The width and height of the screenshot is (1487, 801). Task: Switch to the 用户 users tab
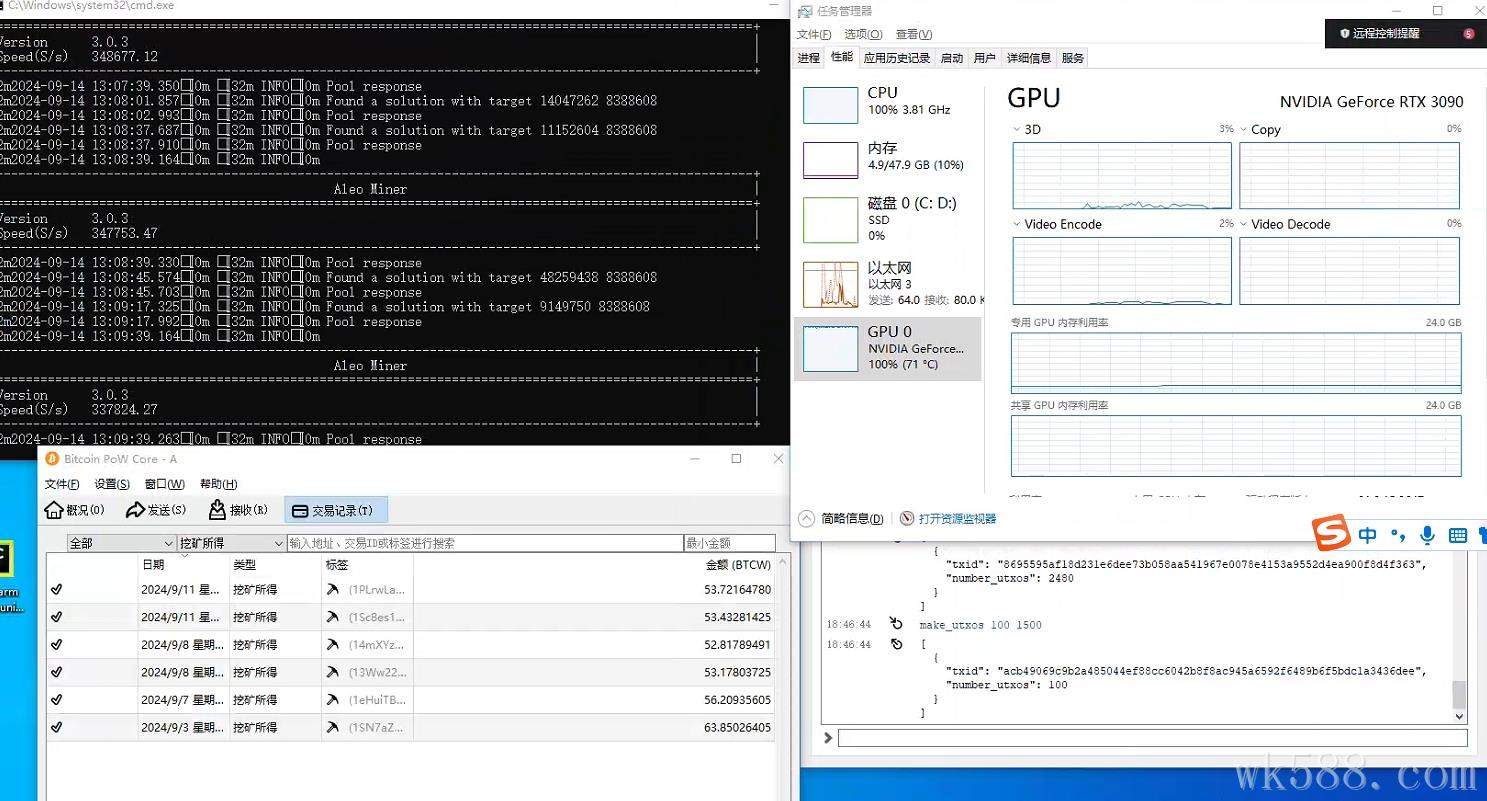985,58
